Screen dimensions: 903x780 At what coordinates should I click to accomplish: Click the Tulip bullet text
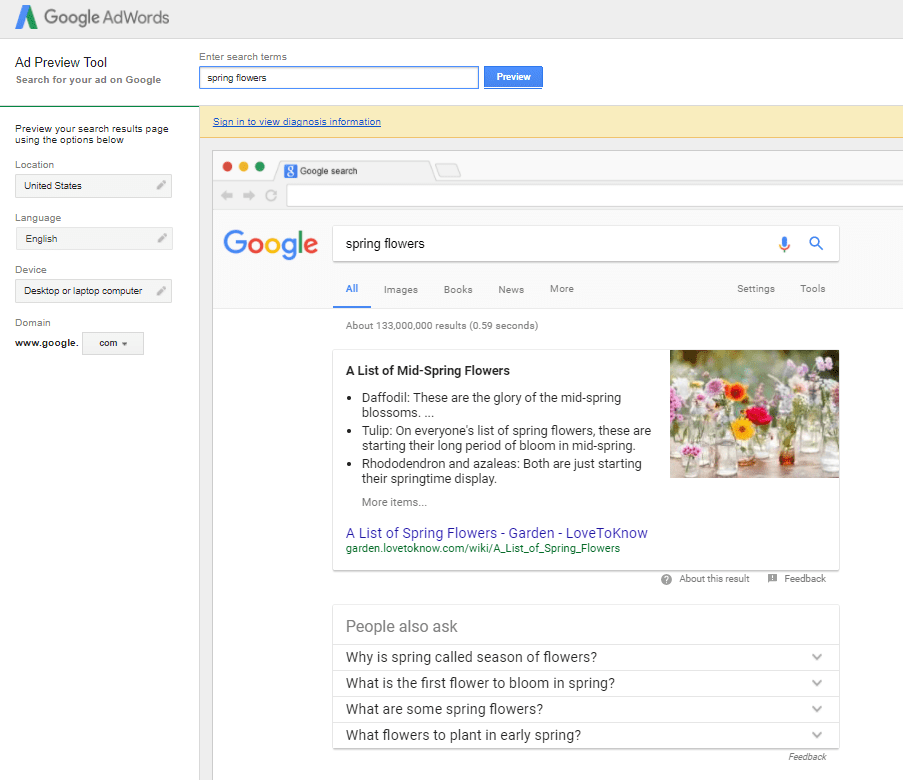tap(506, 438)
